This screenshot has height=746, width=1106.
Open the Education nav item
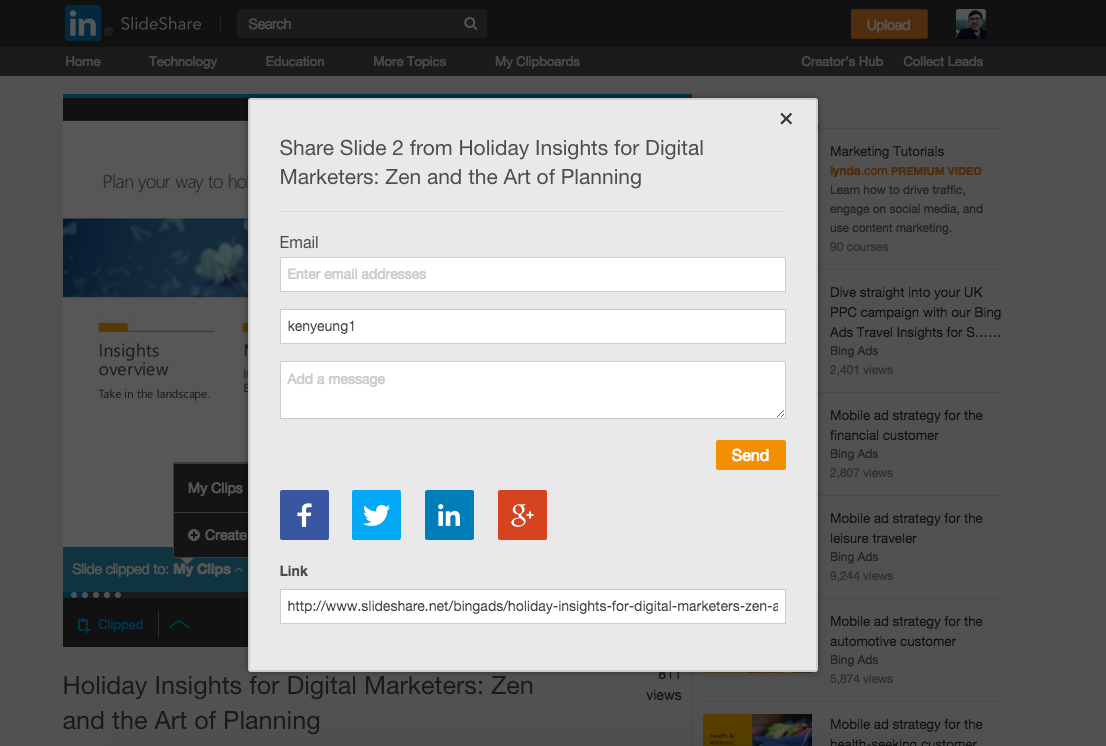coord(295,61)
